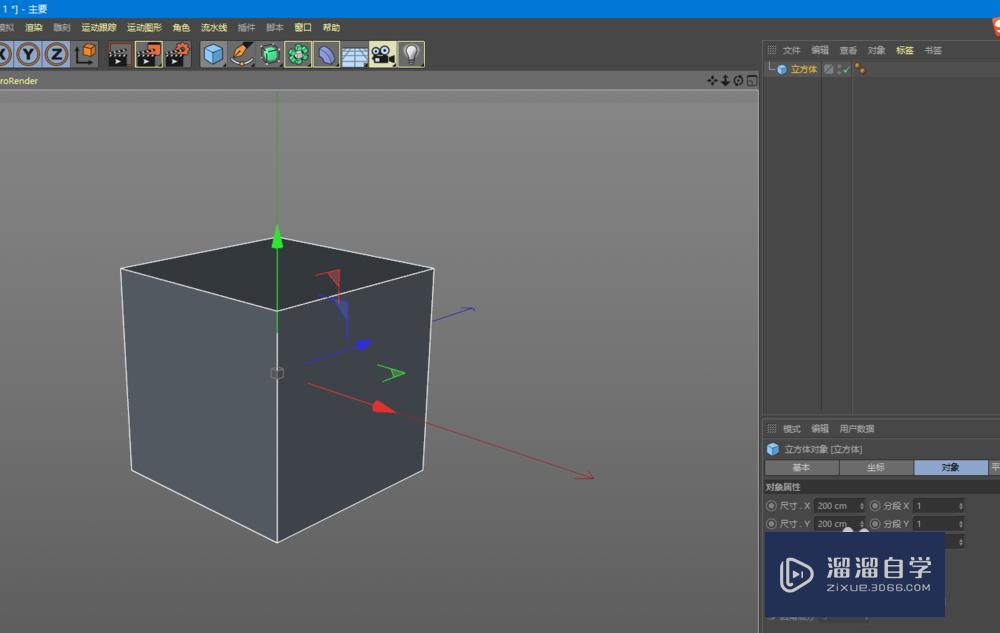Image resolution: width=1000 pixels, height=633 pixels.
Task: Select the spline pen tool
Action: point(241,54)
